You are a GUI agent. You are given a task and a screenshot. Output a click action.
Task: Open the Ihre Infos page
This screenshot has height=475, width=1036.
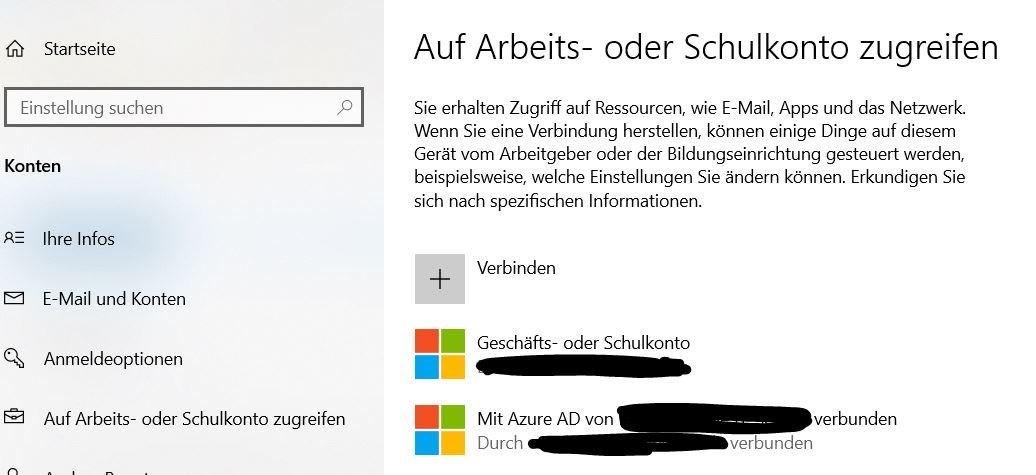click(x=79, y=238)
